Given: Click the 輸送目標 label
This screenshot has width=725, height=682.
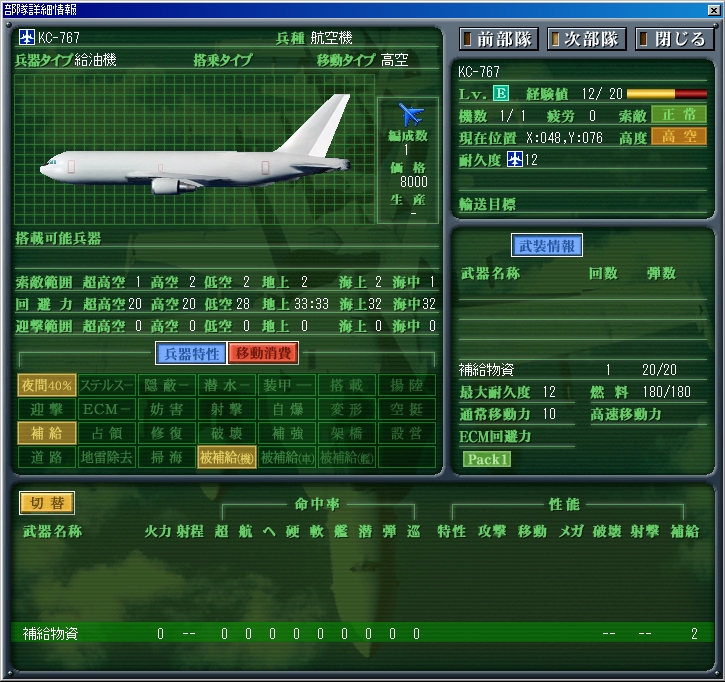Looking at the screenshot, I should (x=487, y=204).
